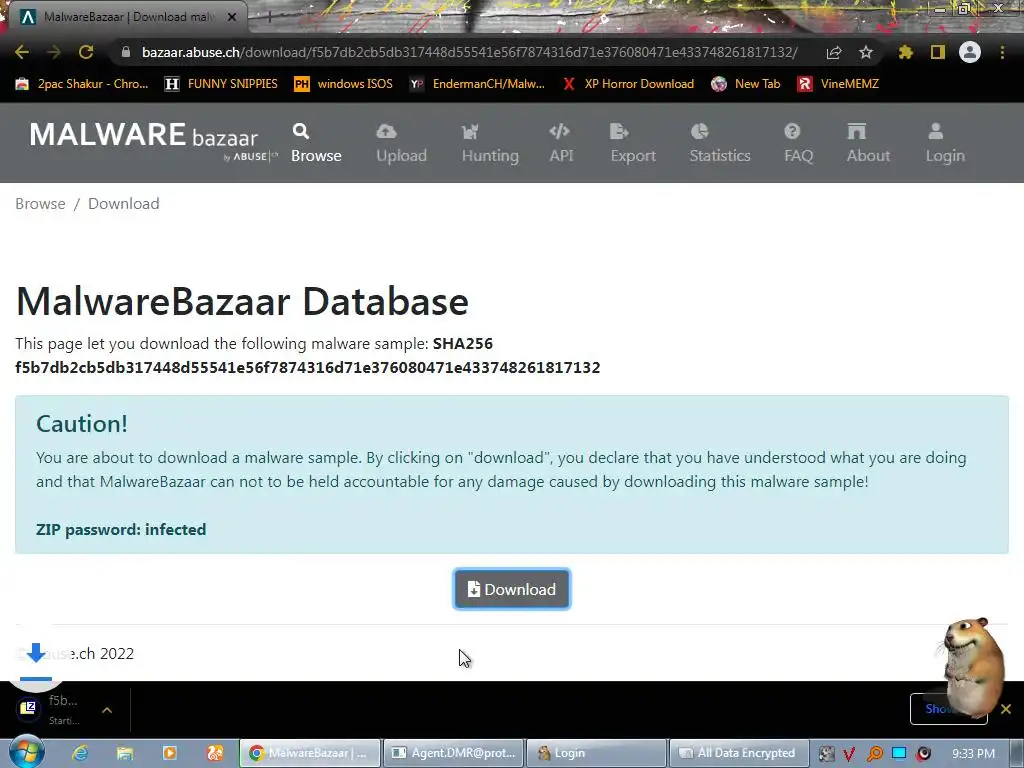Image resolution: width=1024 pixels, height=768 pixels.
Task: Close the MalwareBazaar browser tab
Action: [x=232, y=17]
